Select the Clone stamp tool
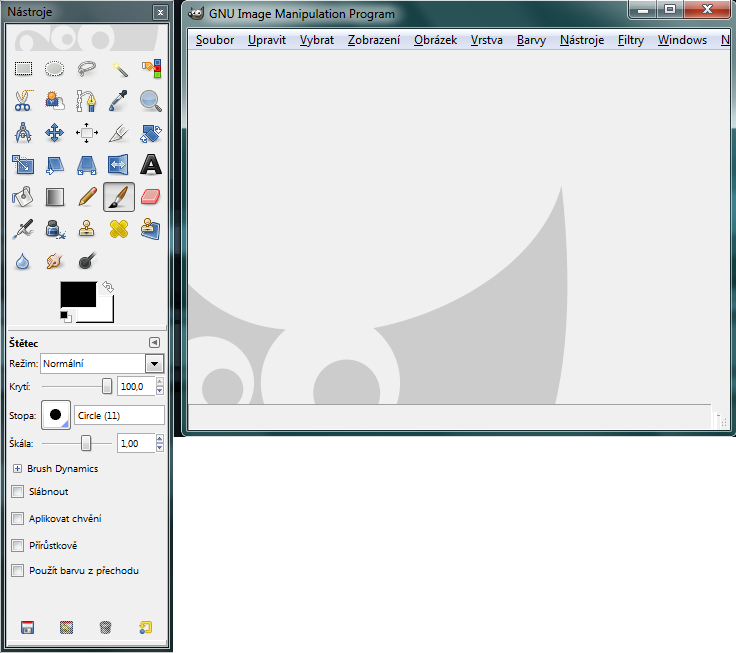This screenshot has height=653, width=736. click(87, 229)
